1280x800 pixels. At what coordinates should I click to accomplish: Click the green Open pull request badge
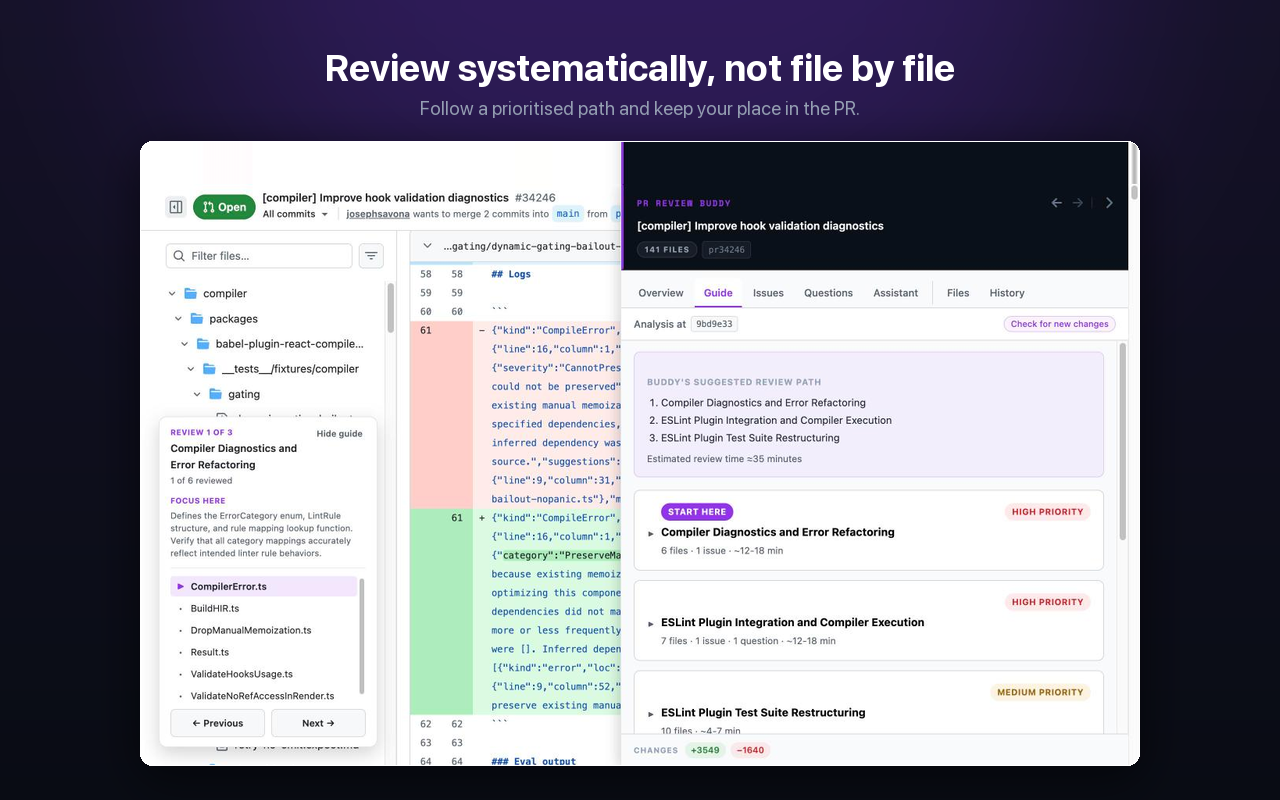click(x=224, y=207)
